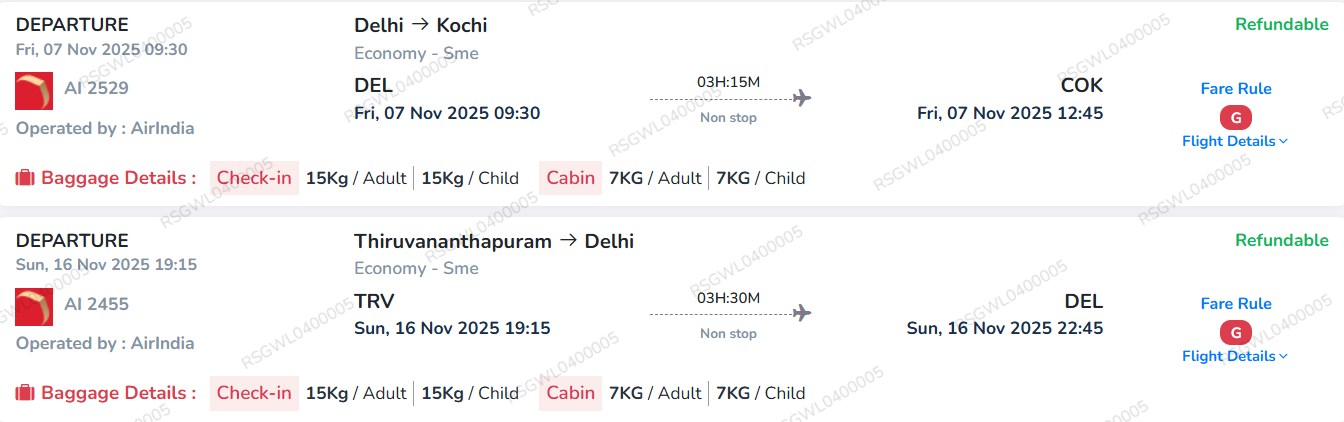Click the flight number AI 2529

pyautogui.click(x=96, y=88)
